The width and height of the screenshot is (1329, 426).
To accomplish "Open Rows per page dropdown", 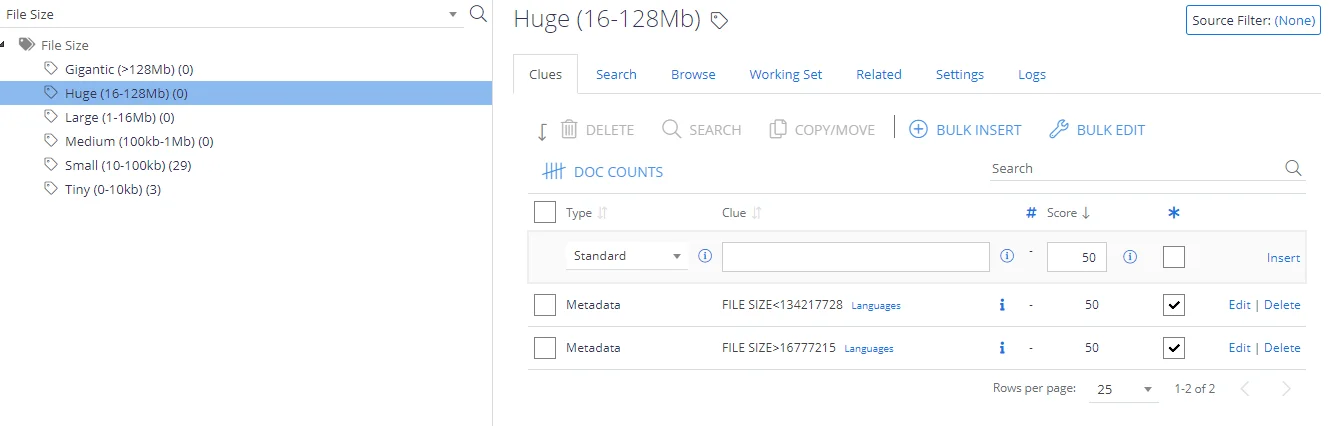I will 1124,389.
